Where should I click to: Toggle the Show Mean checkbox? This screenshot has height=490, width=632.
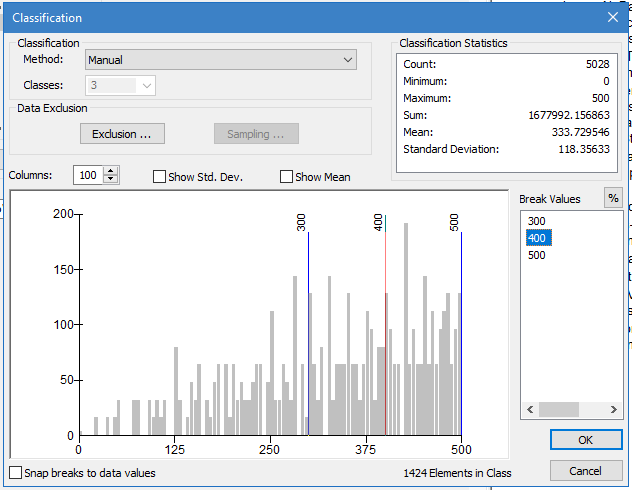(x=287, y=177)
